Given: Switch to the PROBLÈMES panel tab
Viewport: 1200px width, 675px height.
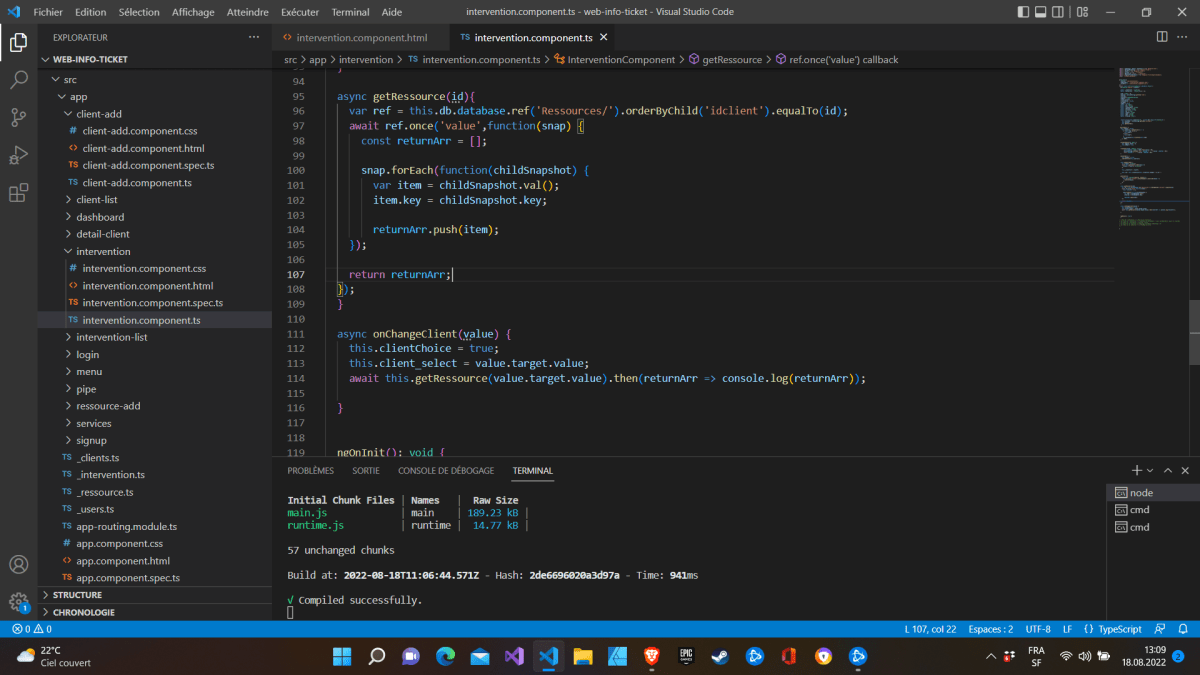Looking at the screenshot, I should [x=310, y=470].
